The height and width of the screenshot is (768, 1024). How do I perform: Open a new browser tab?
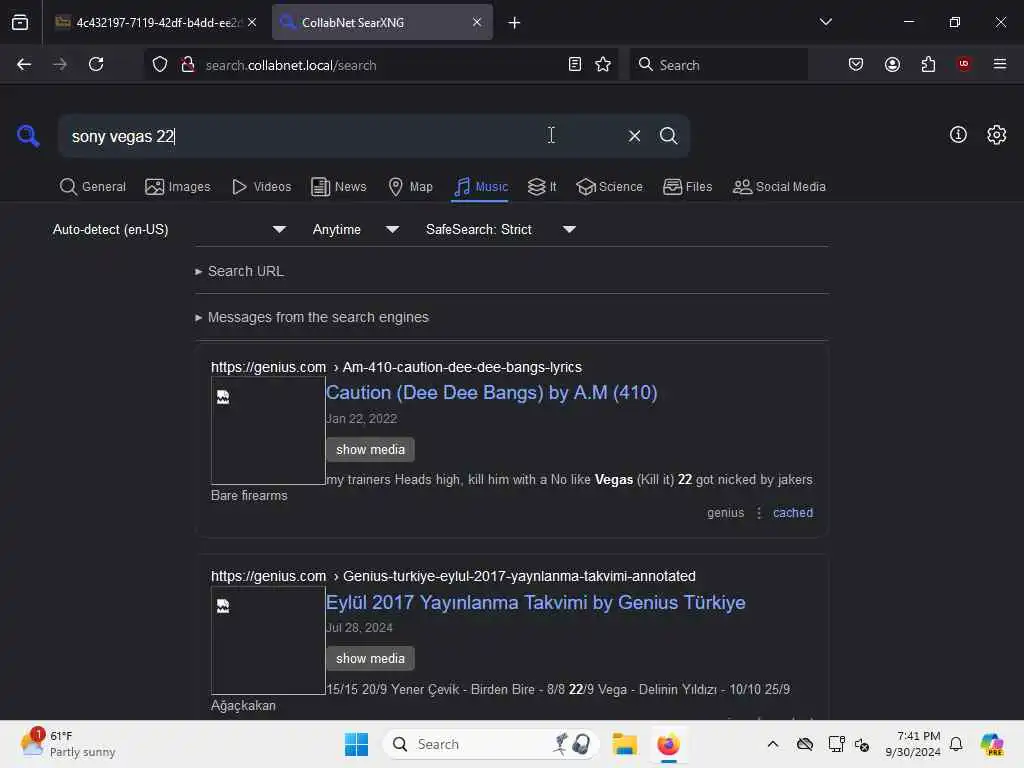tap(514, 23)
